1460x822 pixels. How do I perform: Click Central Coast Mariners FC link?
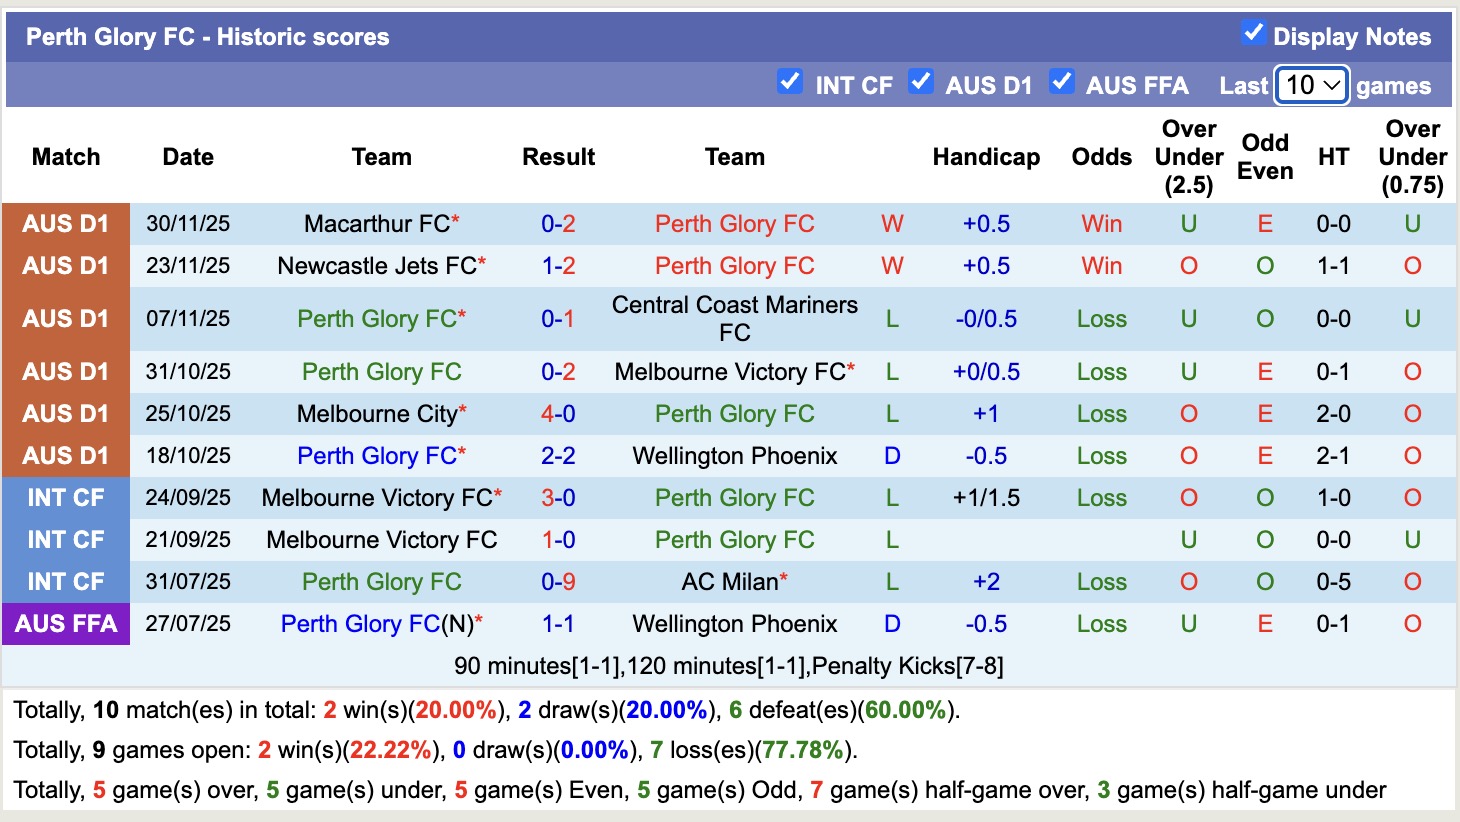pyautogui.click(x=734, y=318)
